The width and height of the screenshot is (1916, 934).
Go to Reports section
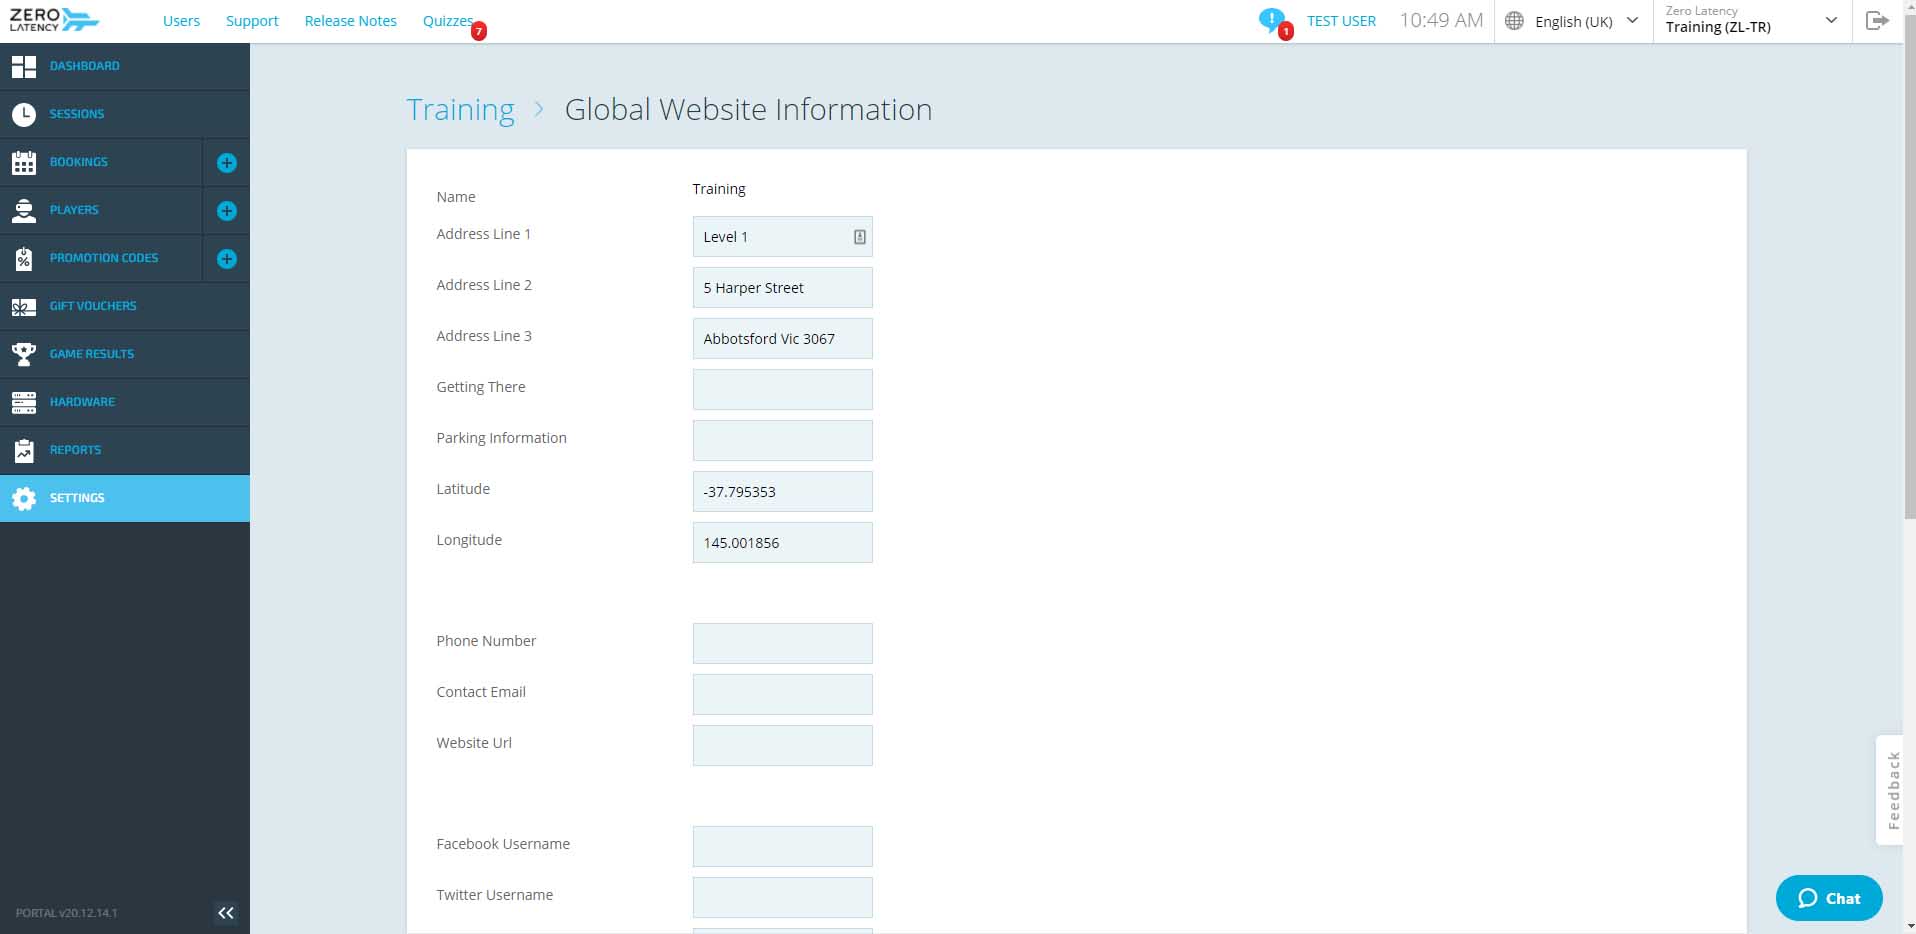[x=75, y=450]
